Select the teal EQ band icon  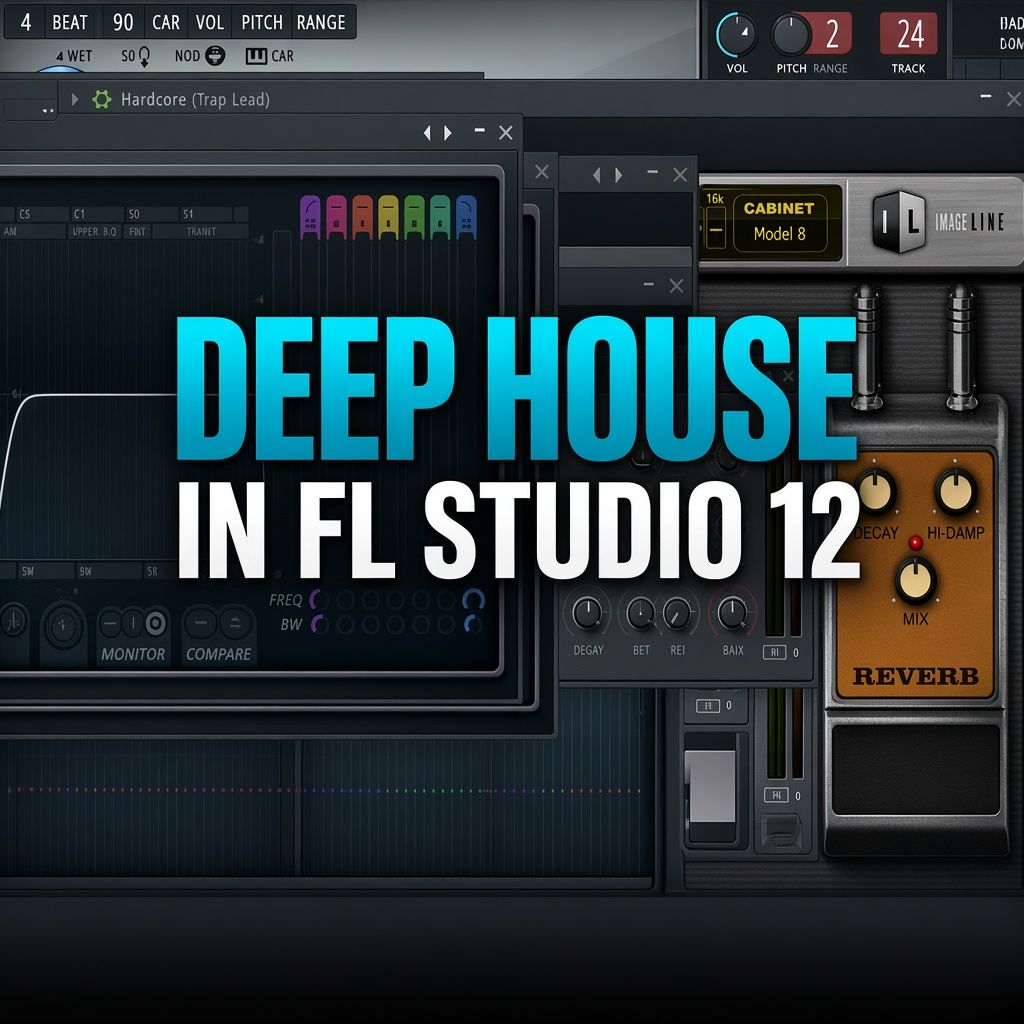440,217
